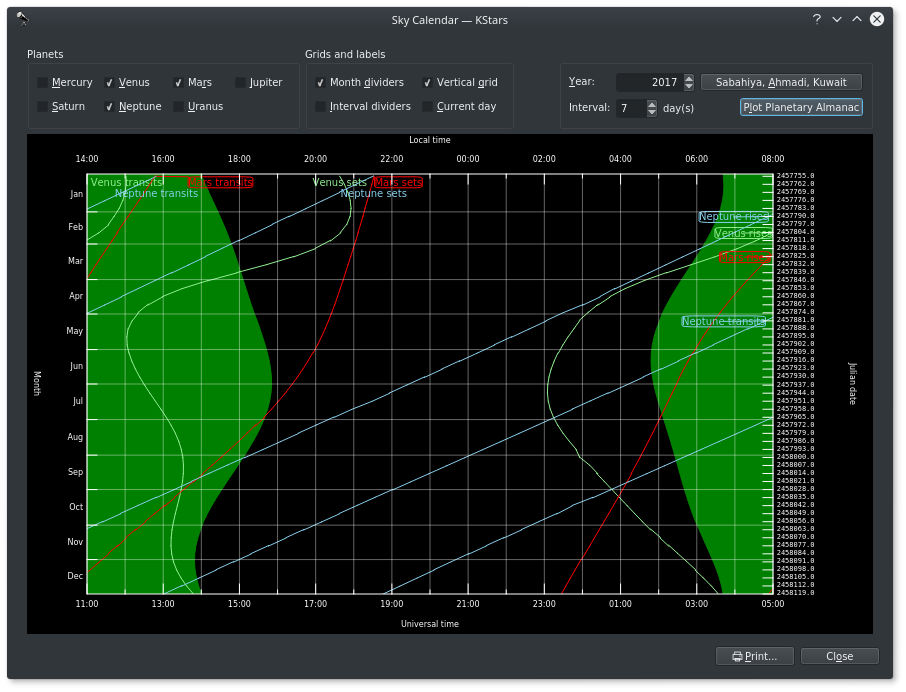
Task: Disable the Vertical grid option
Action: pos(428,83)
